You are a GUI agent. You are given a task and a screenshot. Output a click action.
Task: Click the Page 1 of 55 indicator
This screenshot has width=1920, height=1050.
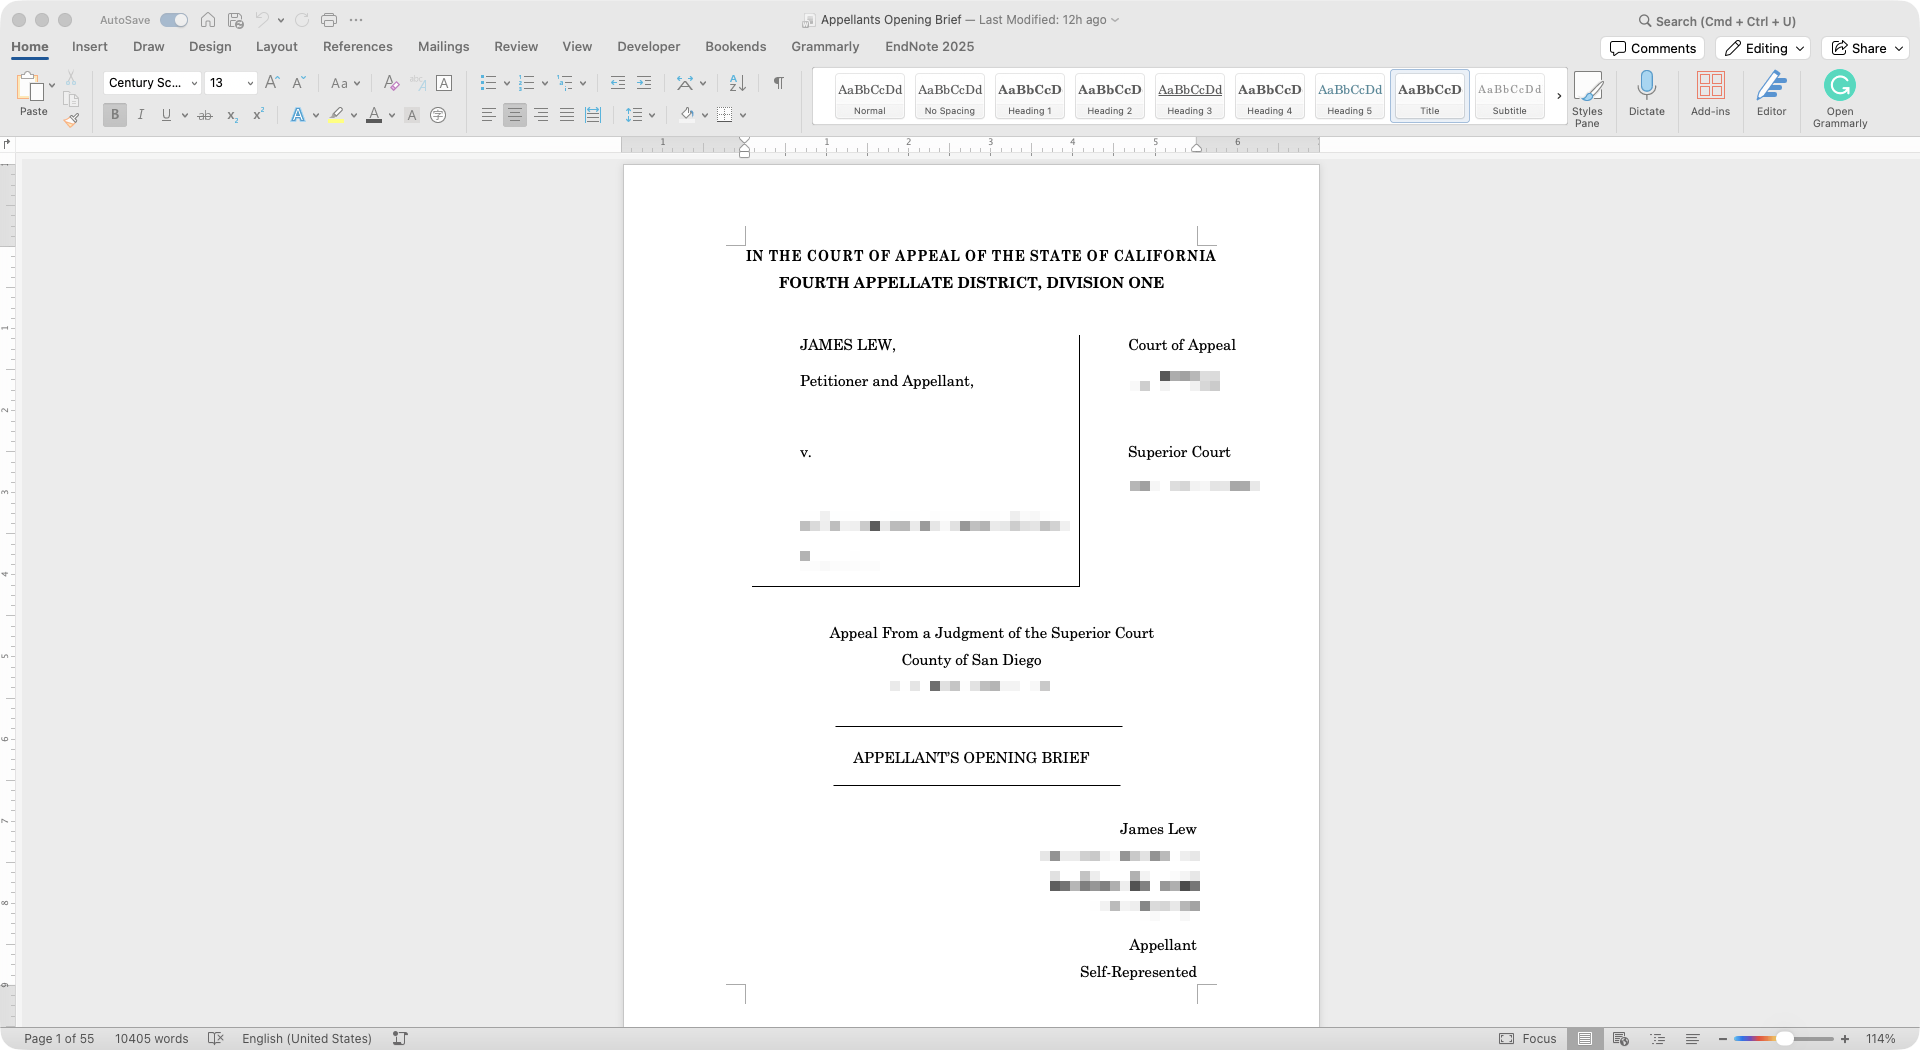pyautogui.click(x=59, y=1039)
